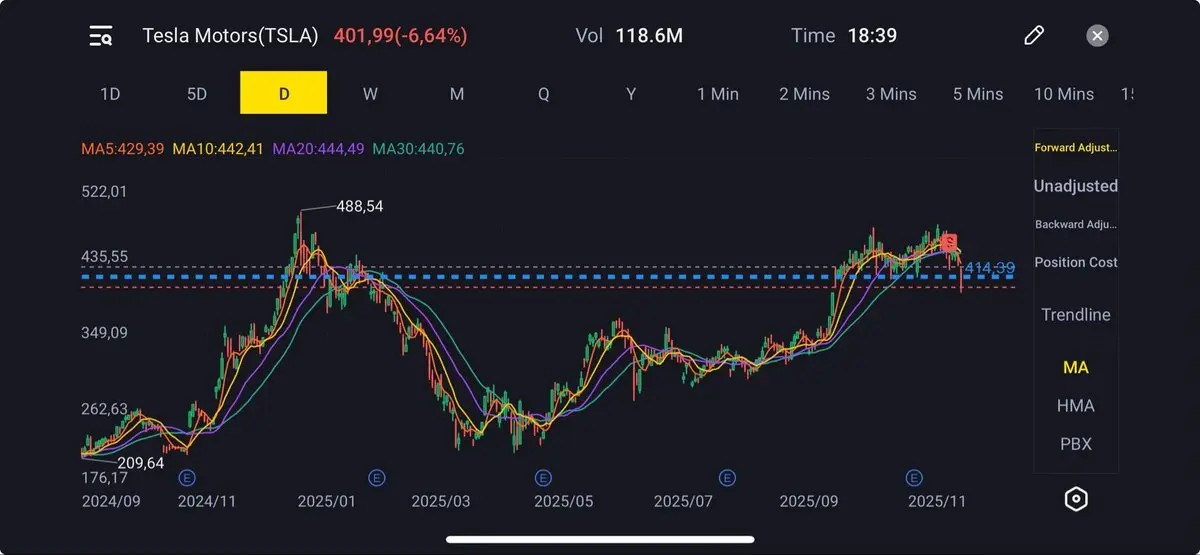
Task: Choose Backward Adjusted price mode
Action: pyautogui.click(x=1076, y=224)
